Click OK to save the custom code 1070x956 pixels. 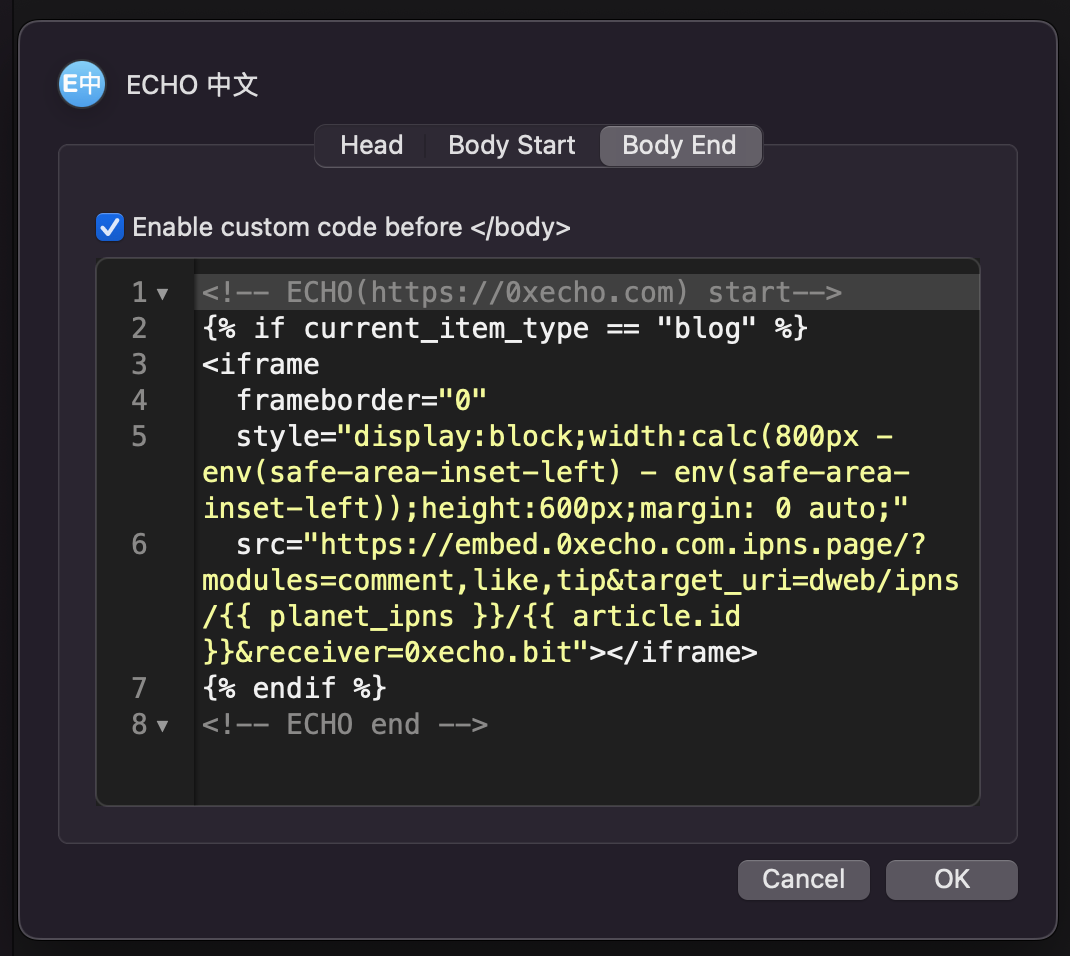tap(950, 879)
